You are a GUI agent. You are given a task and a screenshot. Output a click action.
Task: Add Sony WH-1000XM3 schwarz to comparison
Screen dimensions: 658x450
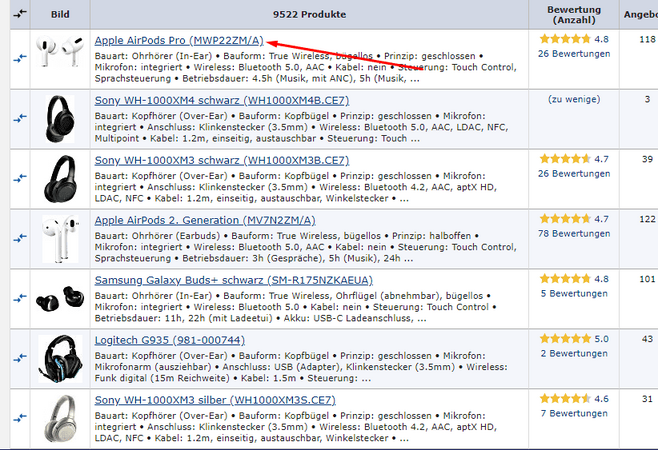[x=20, y=178]
